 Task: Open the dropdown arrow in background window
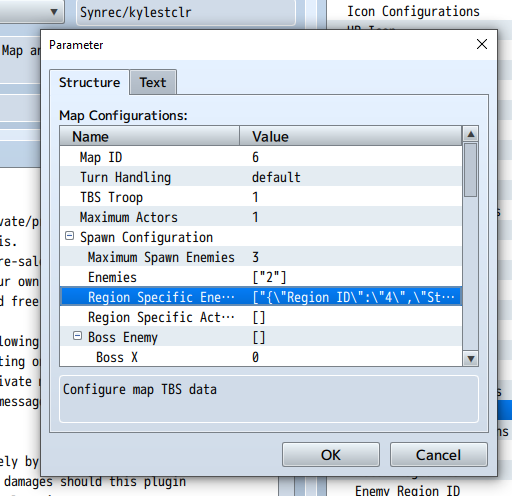pyautogui.click(x=54, y=12)
